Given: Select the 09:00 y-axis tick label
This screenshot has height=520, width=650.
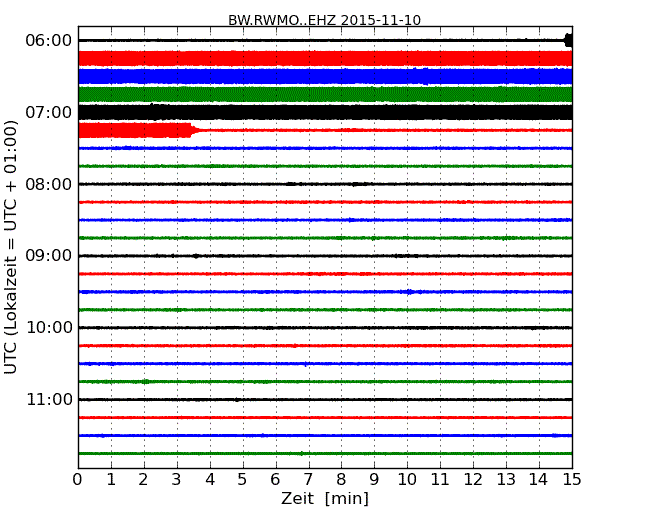Looking at the screenshot, I should (49, 256).
